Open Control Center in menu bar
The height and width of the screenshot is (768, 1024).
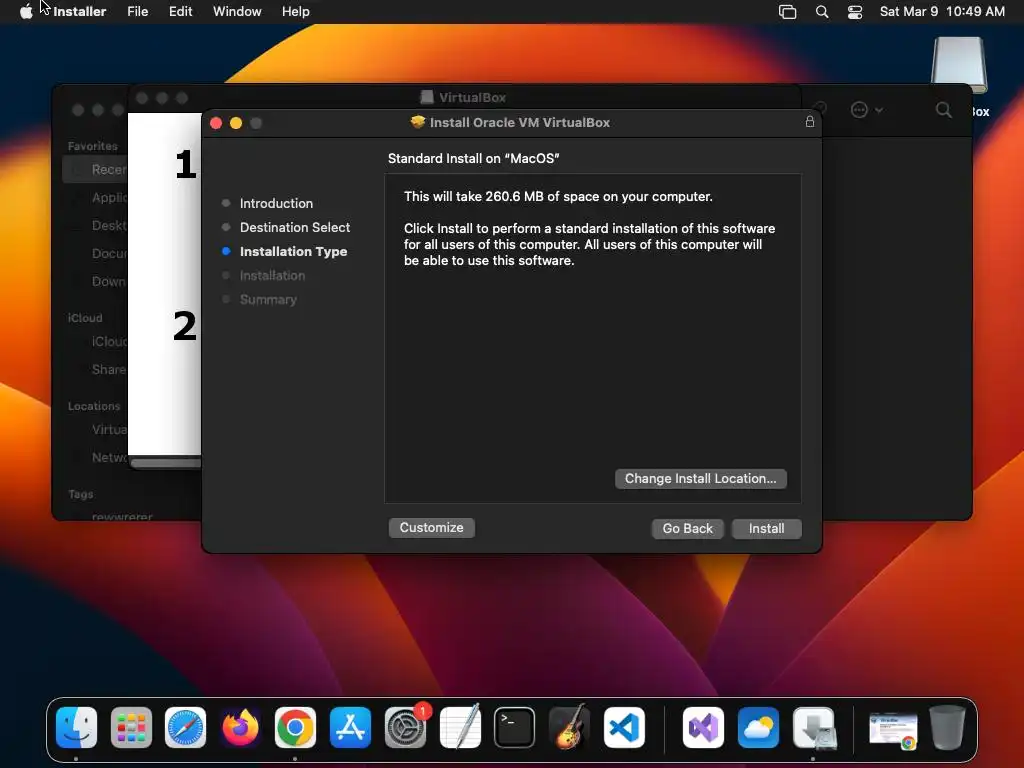coord(855,12)
